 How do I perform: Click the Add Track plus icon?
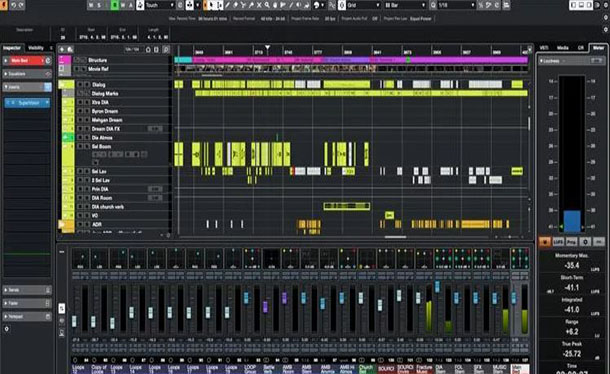(x=62, y=49)
